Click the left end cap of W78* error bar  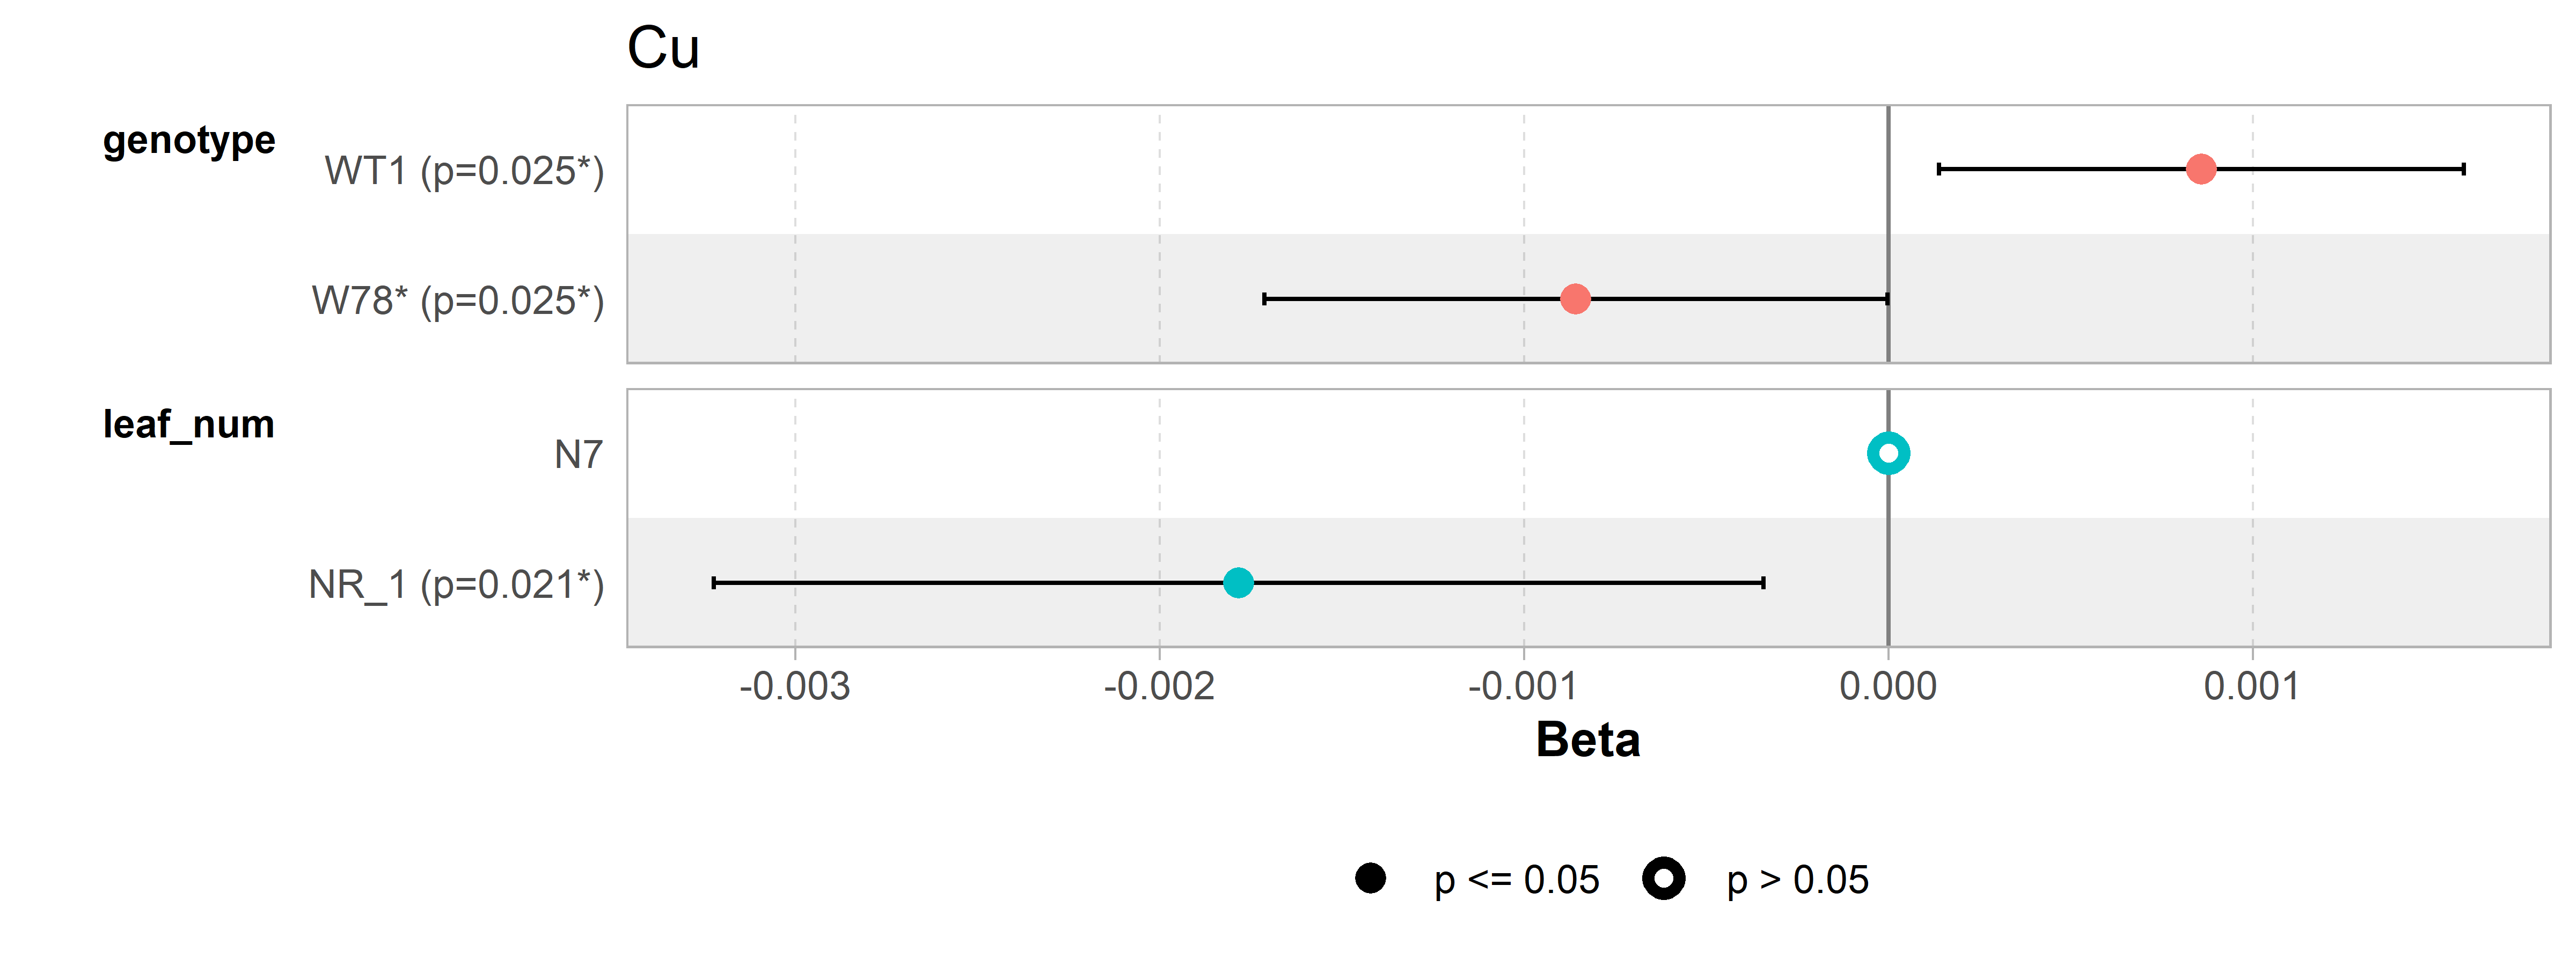click(x=1265, y=298)
